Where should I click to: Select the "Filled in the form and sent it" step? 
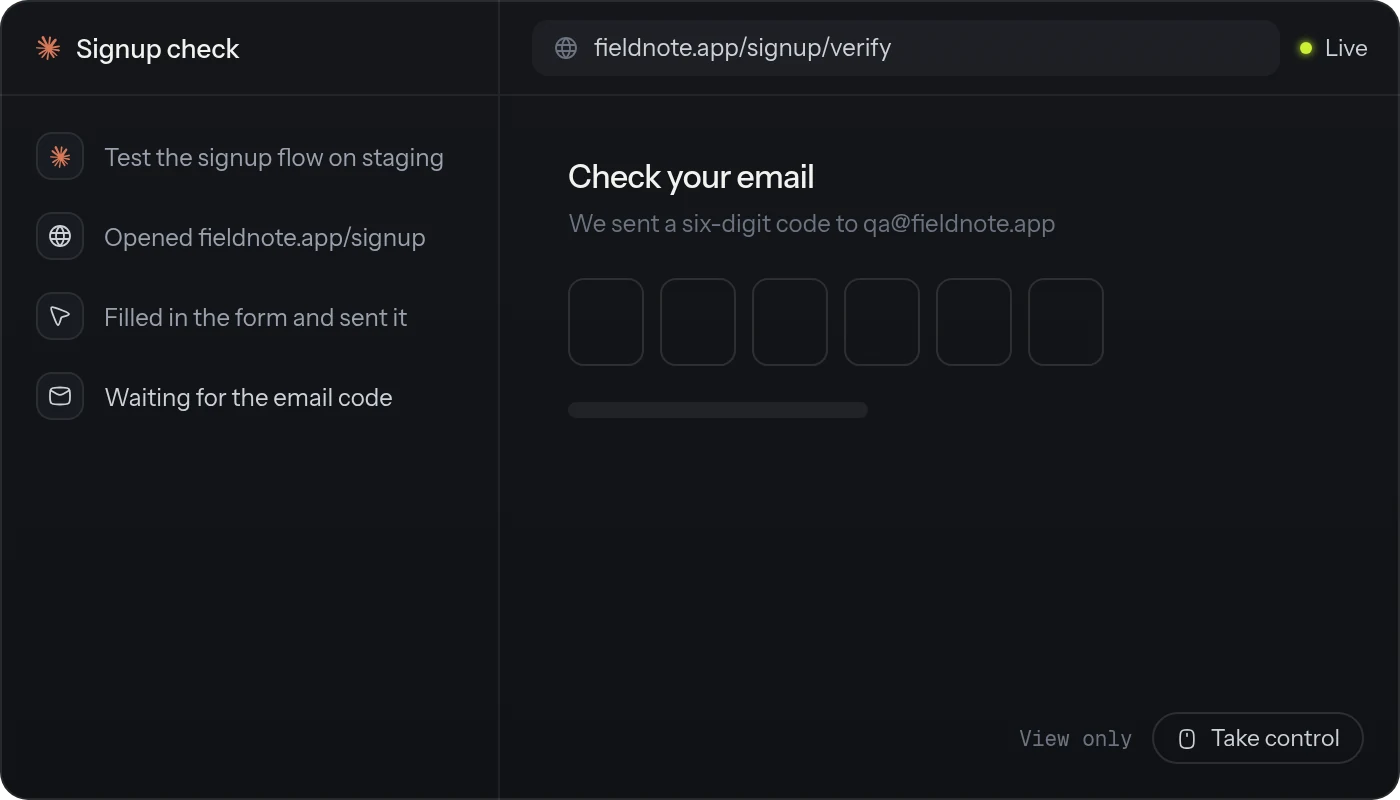(222, 317)
